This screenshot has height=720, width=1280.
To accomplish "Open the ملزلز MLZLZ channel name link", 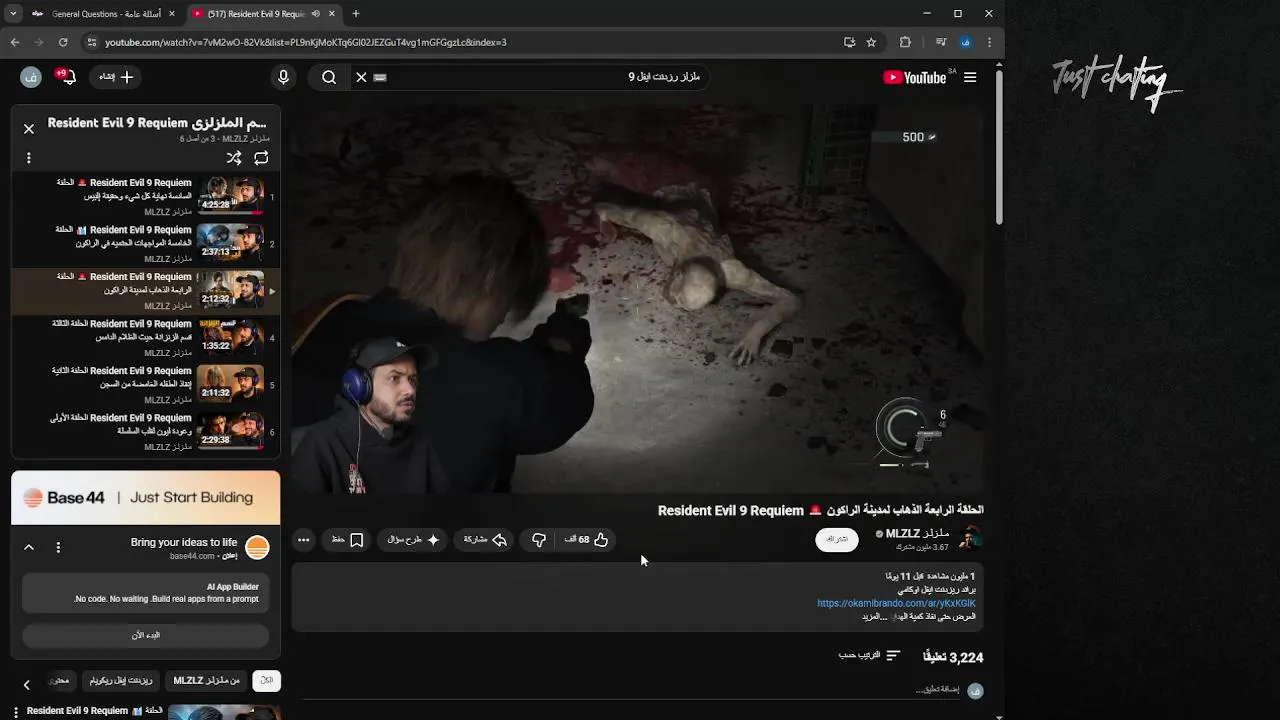I will 917,533.
